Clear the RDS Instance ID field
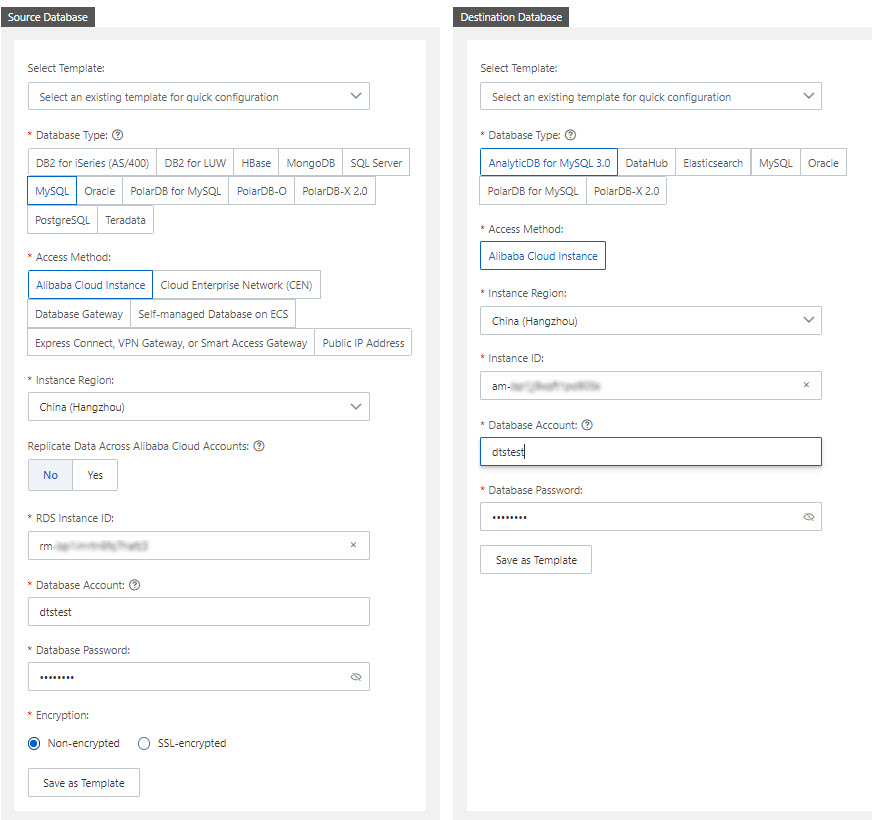 (352, 545)
